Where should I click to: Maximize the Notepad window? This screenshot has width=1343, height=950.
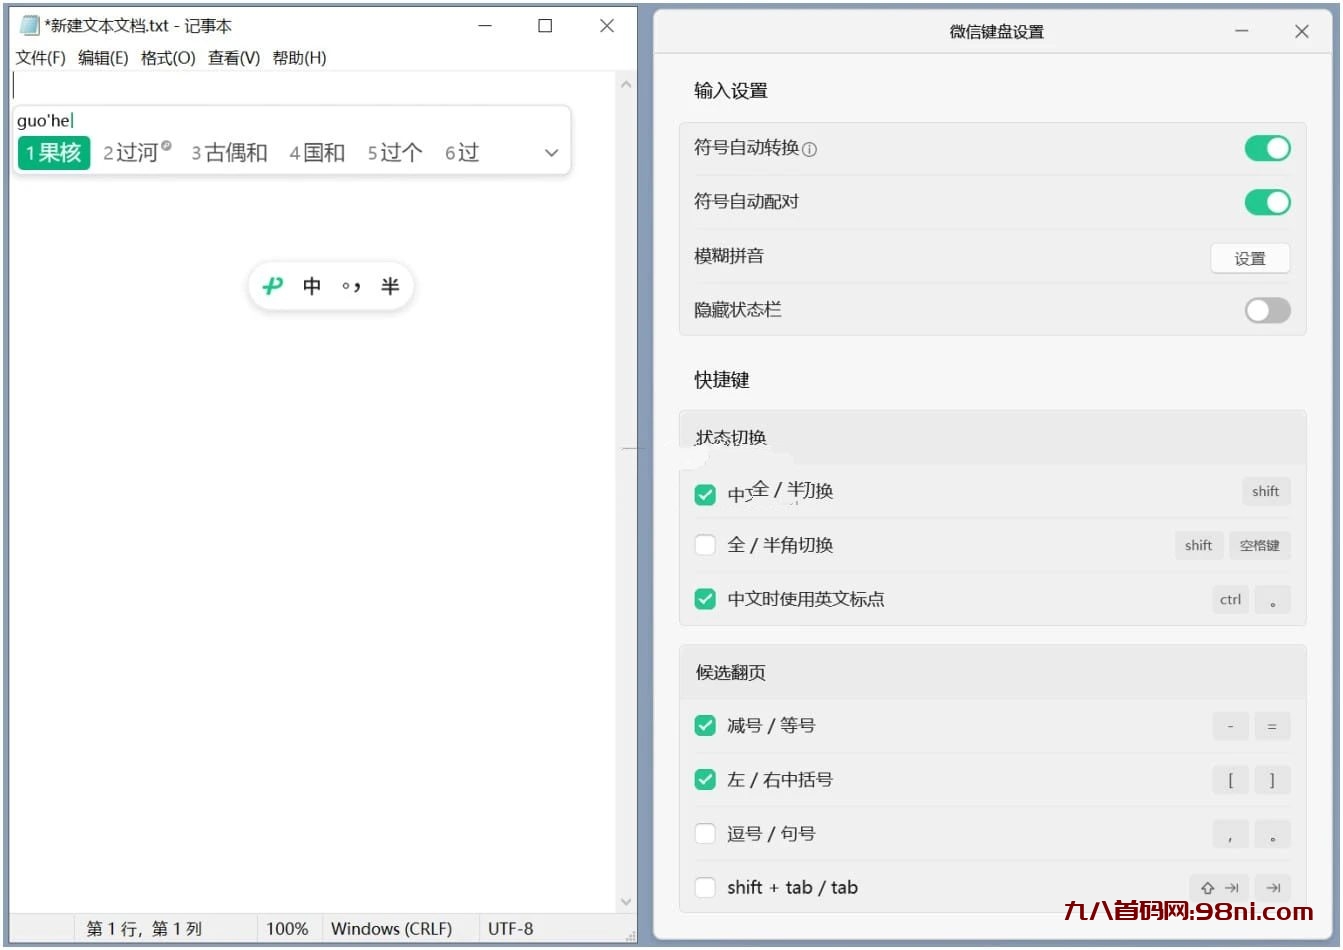(x=545, y=26)
